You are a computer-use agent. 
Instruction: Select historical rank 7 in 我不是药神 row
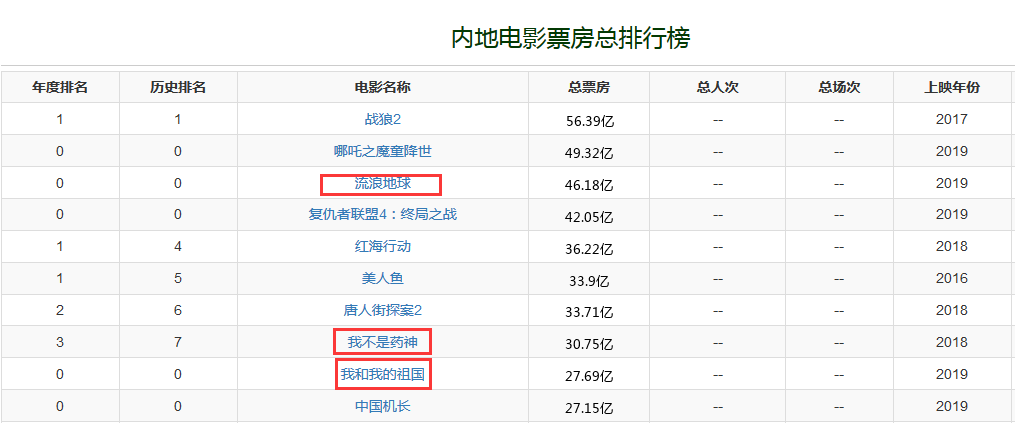(x=178, y=342)
